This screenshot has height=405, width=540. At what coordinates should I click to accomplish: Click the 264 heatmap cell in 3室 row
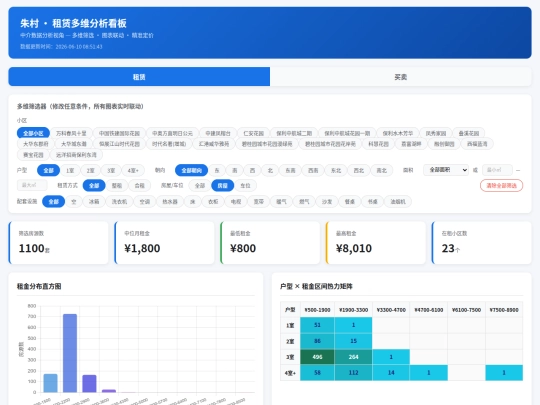click(x=353, y=357)
